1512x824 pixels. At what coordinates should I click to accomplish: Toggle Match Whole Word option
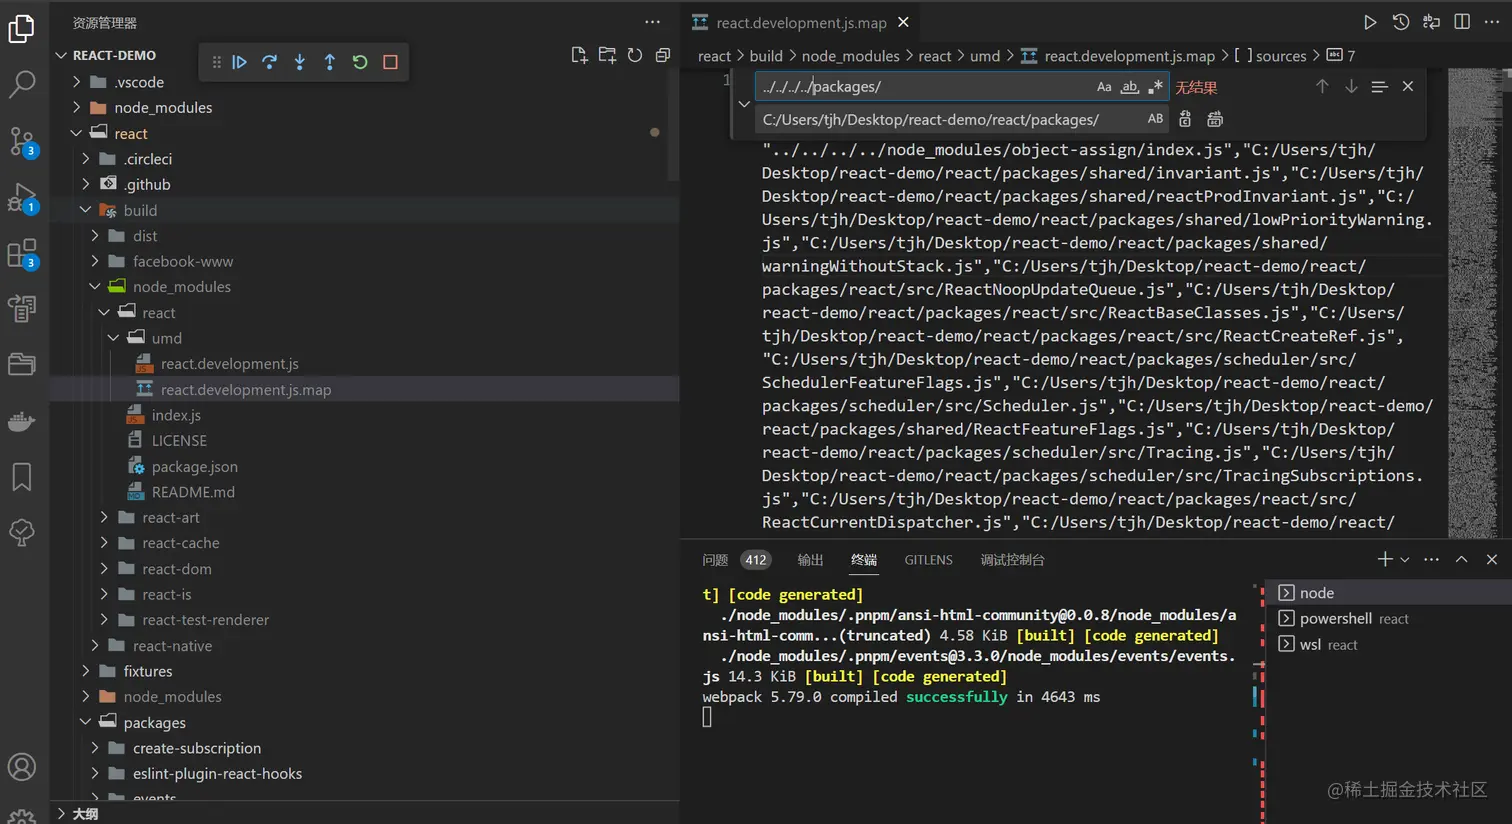pos(1130,87)
